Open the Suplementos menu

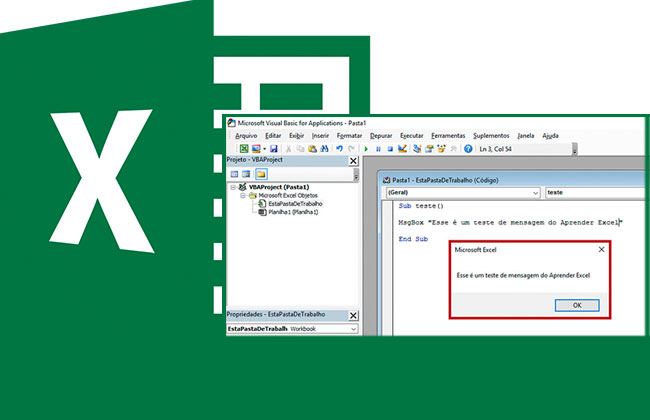[x=492, y=136]
